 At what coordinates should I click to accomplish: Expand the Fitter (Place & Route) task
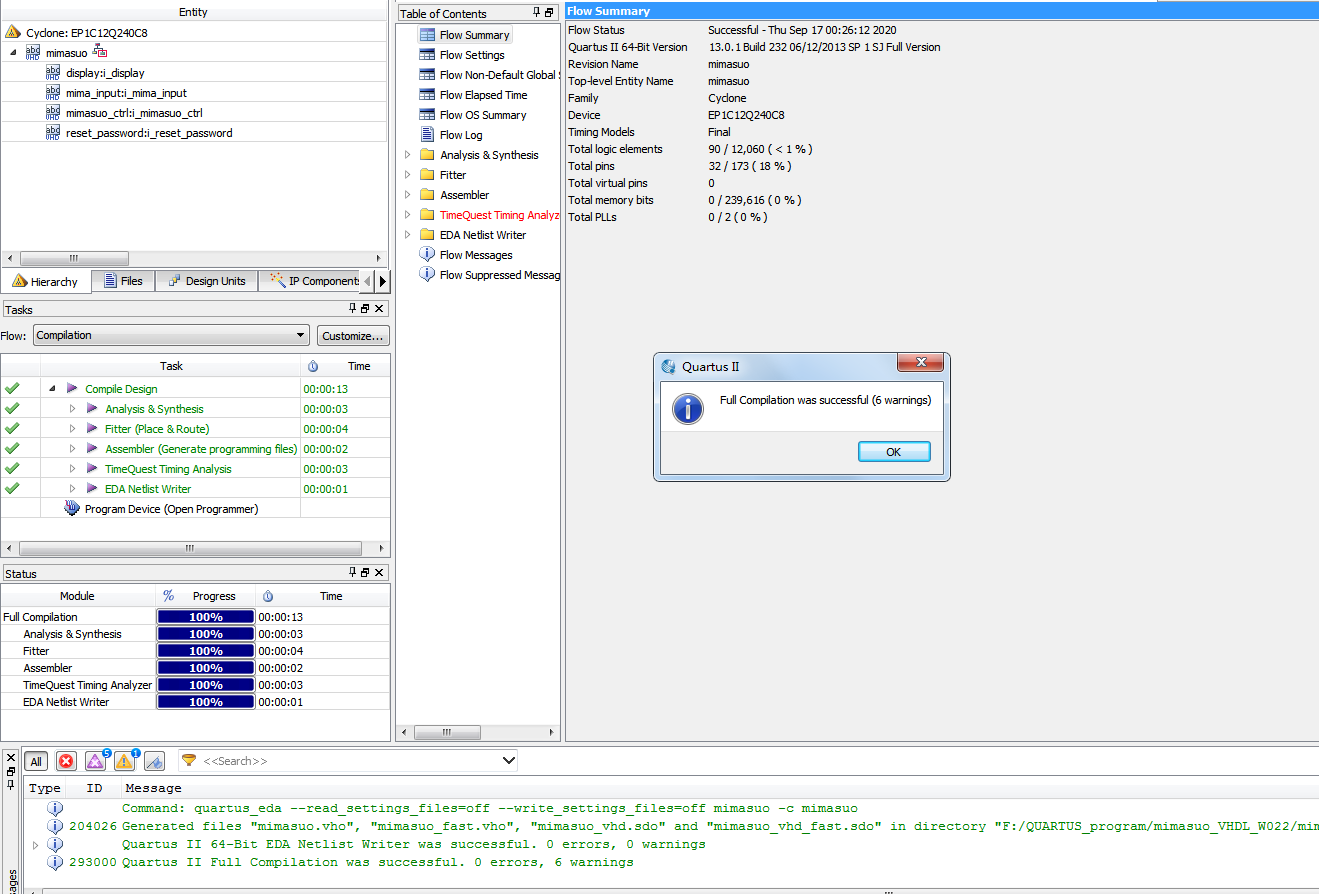tap(72, 428)
